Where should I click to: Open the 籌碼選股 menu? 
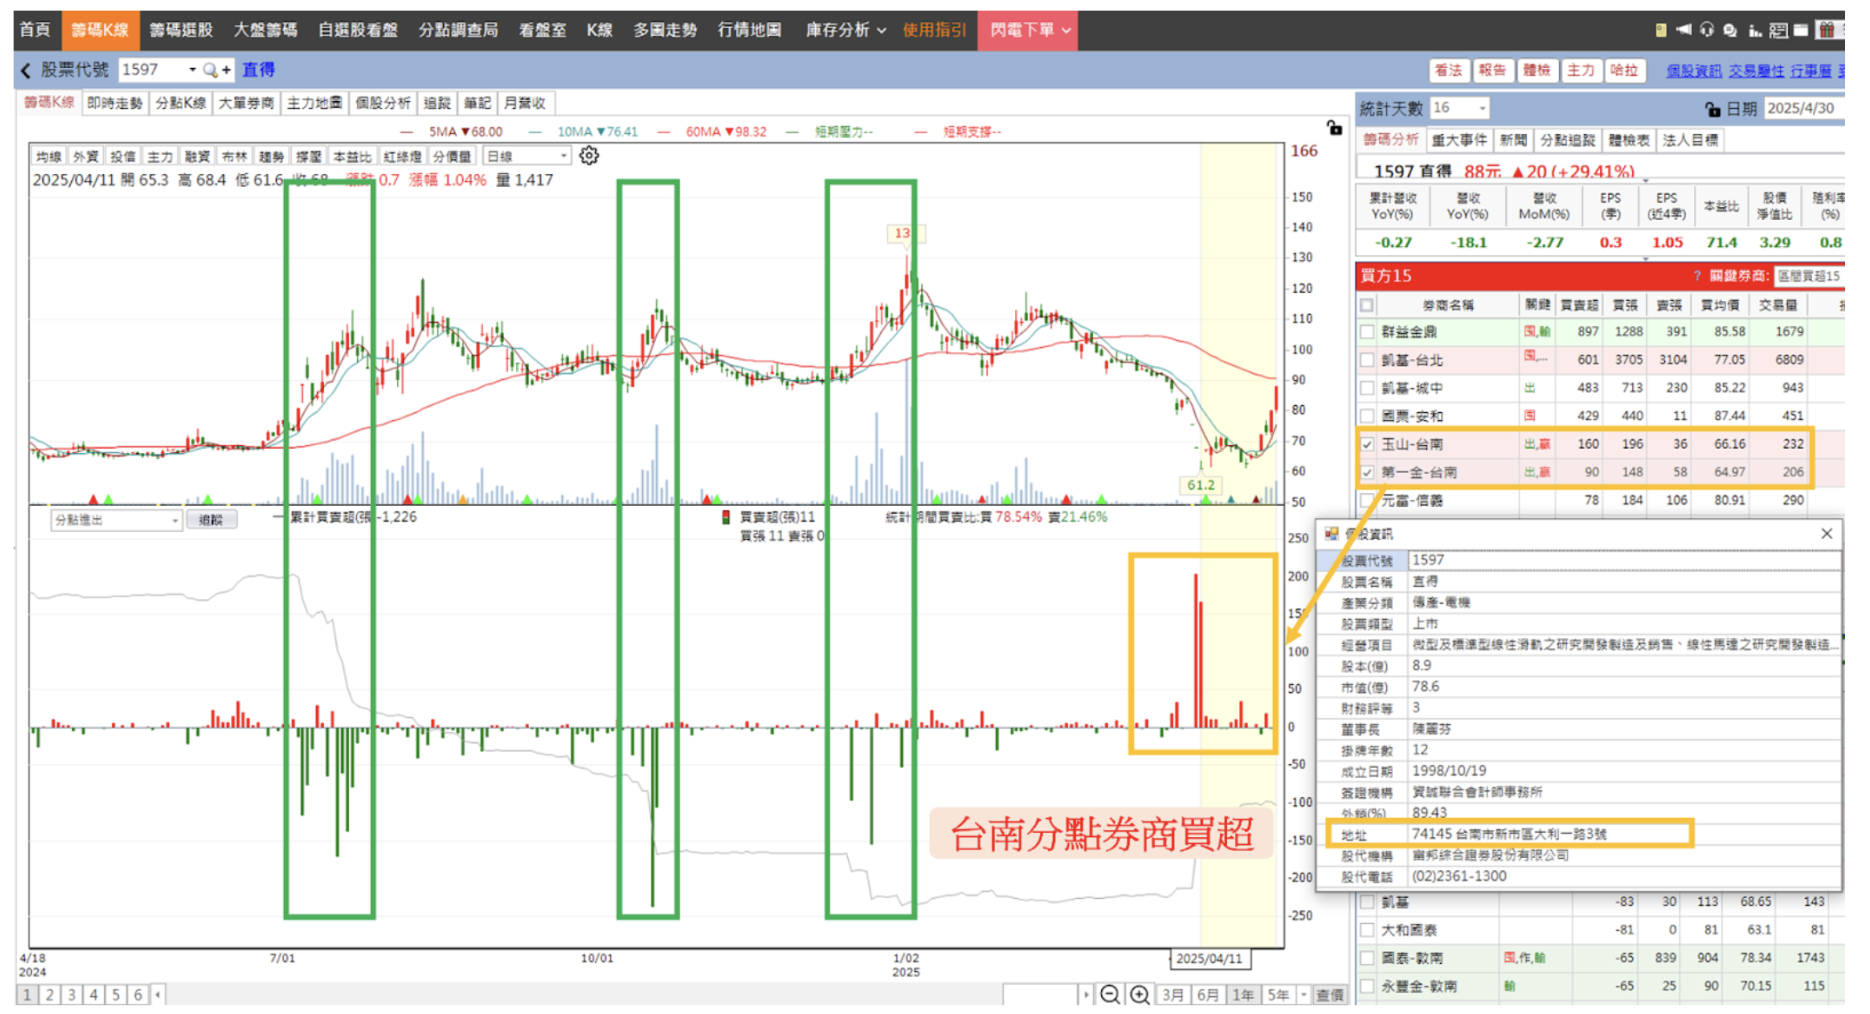[x=181, y=30]
